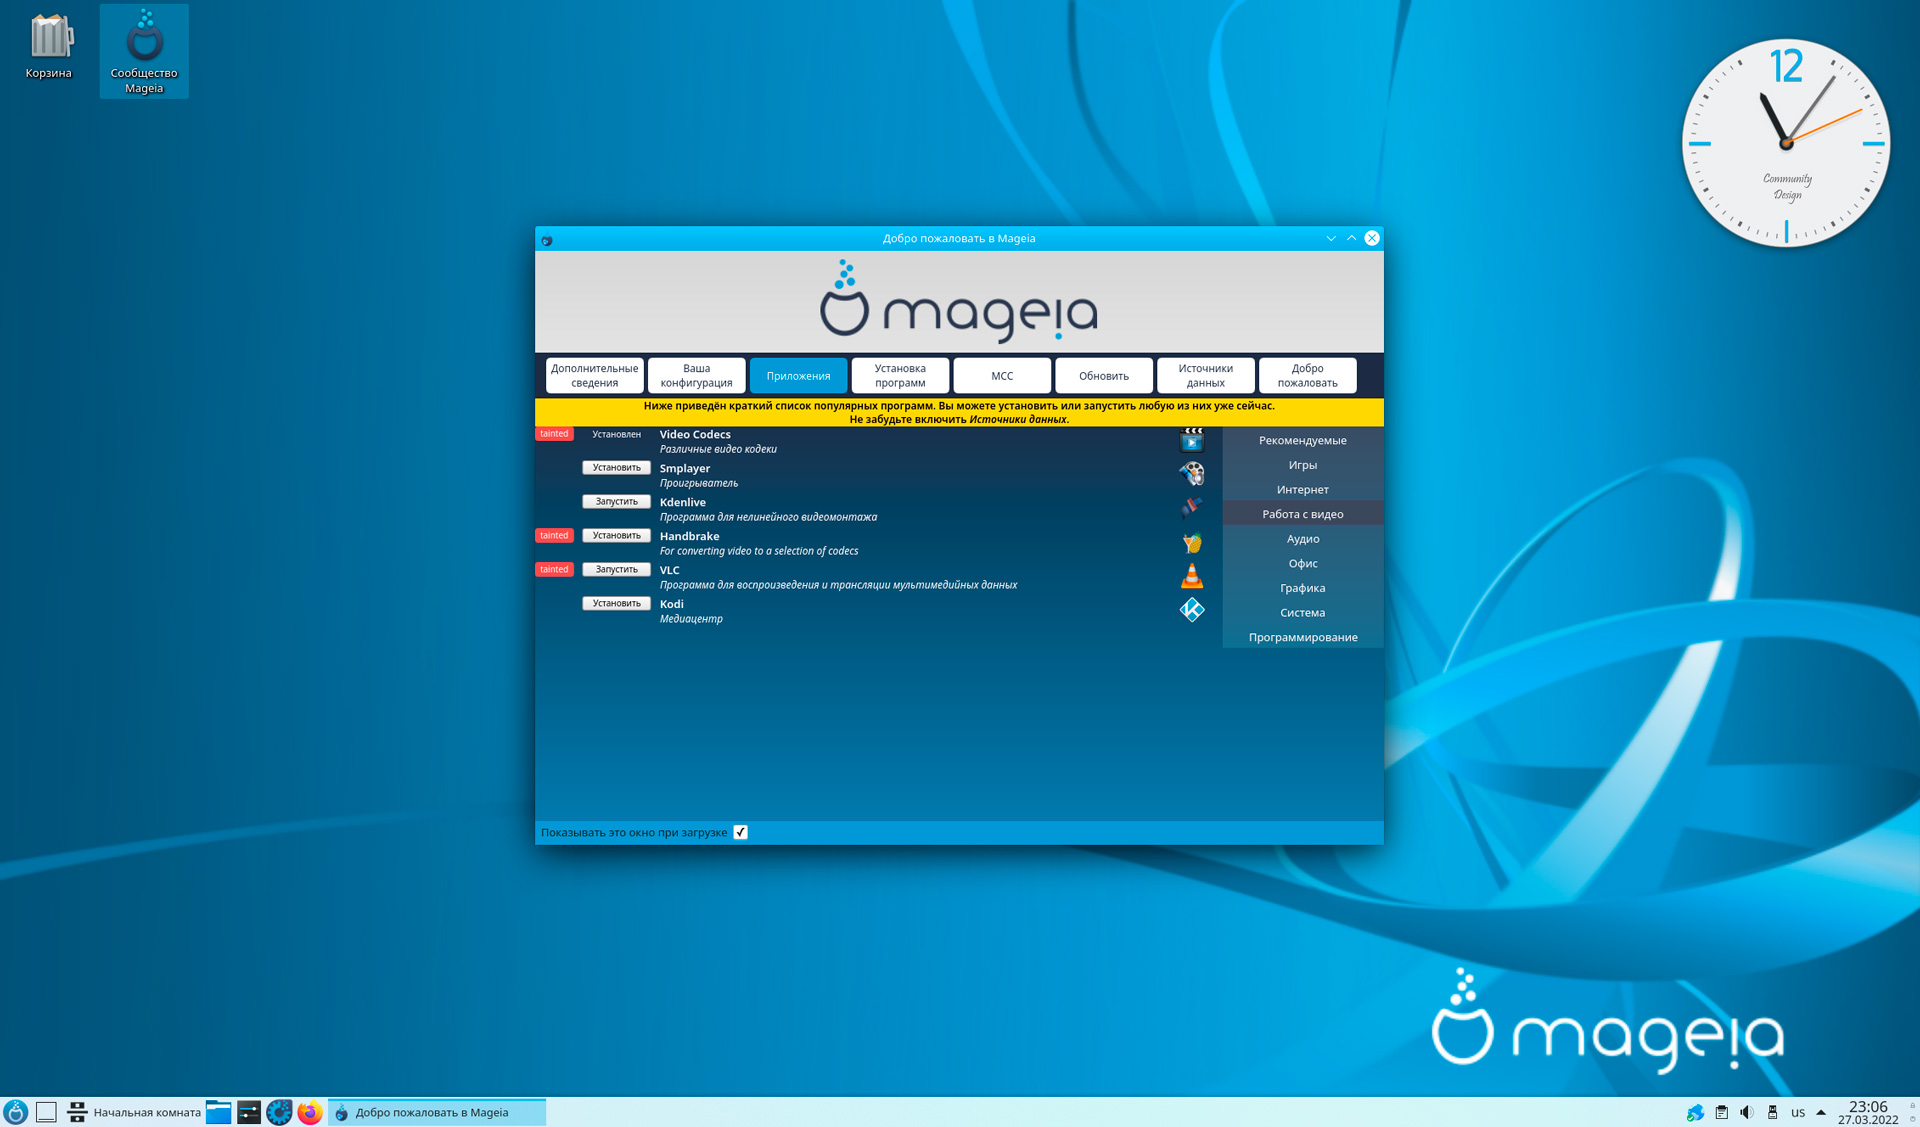Viewport: 1920px width, 1127px height.
Task: Open the Источники данных tab
Action: click(x=1205, y=376)
